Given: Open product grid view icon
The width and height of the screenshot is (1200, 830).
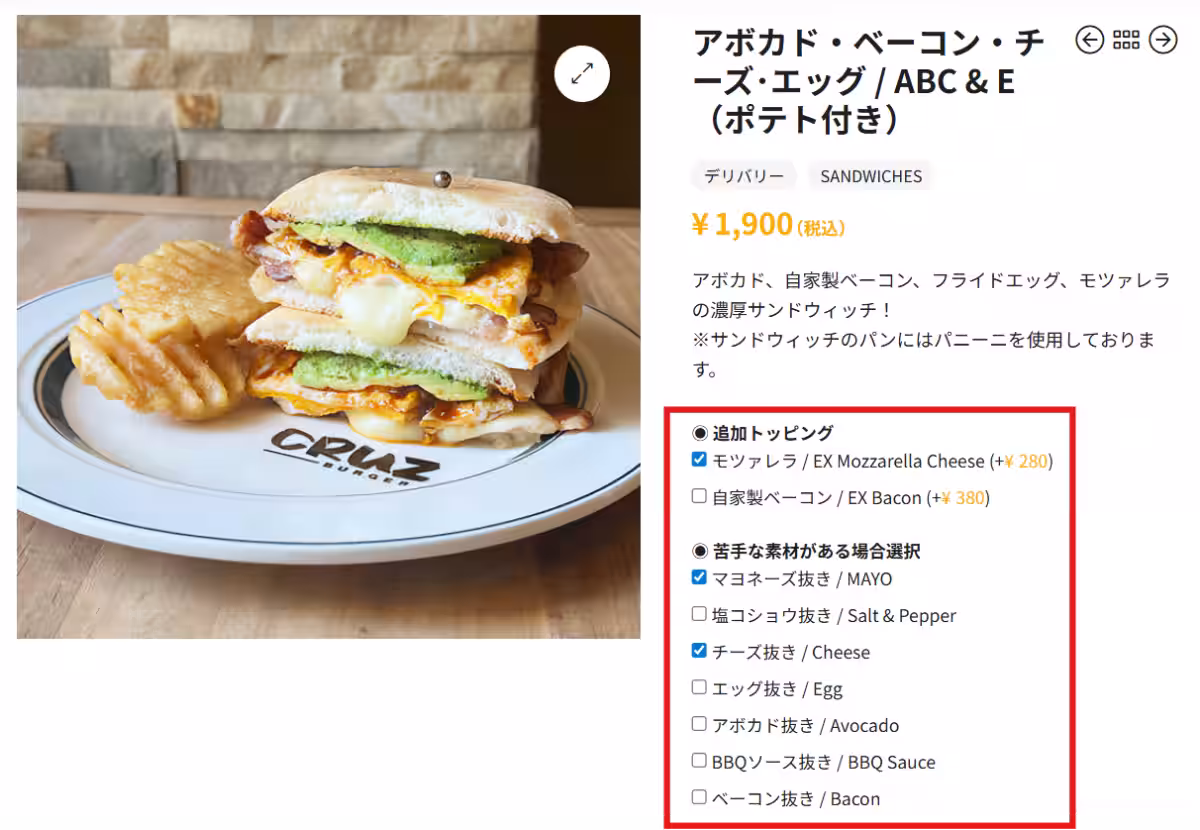Looking at the screenshot, I should (x=1126, y=40).
